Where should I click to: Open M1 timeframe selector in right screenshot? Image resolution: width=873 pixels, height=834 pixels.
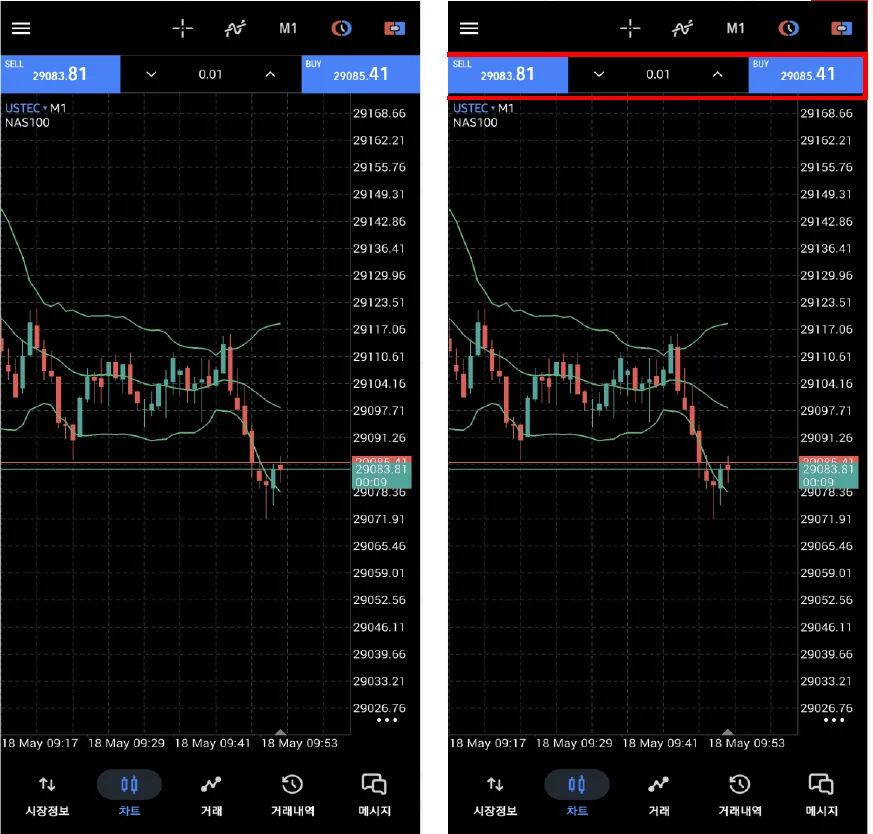click(735, 28)
